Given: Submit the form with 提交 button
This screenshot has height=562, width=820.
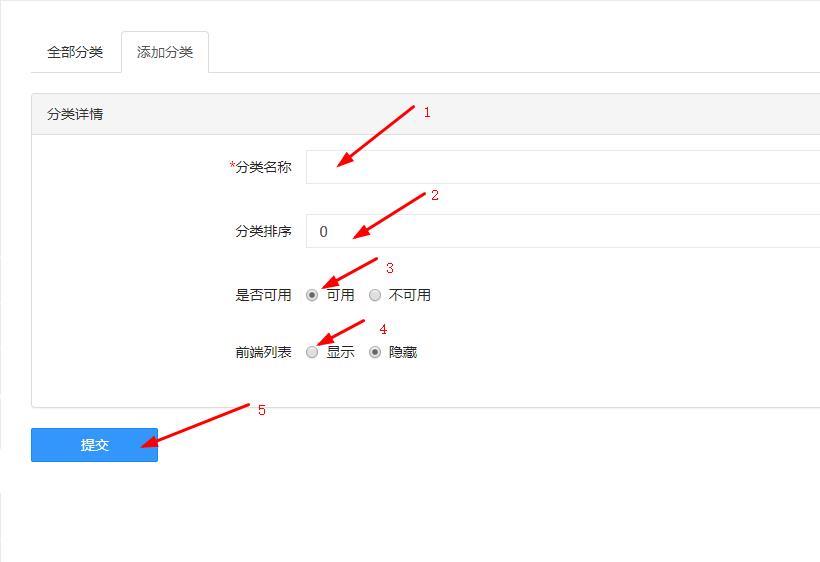Looking at the screenshot, I should click(94, 445).
